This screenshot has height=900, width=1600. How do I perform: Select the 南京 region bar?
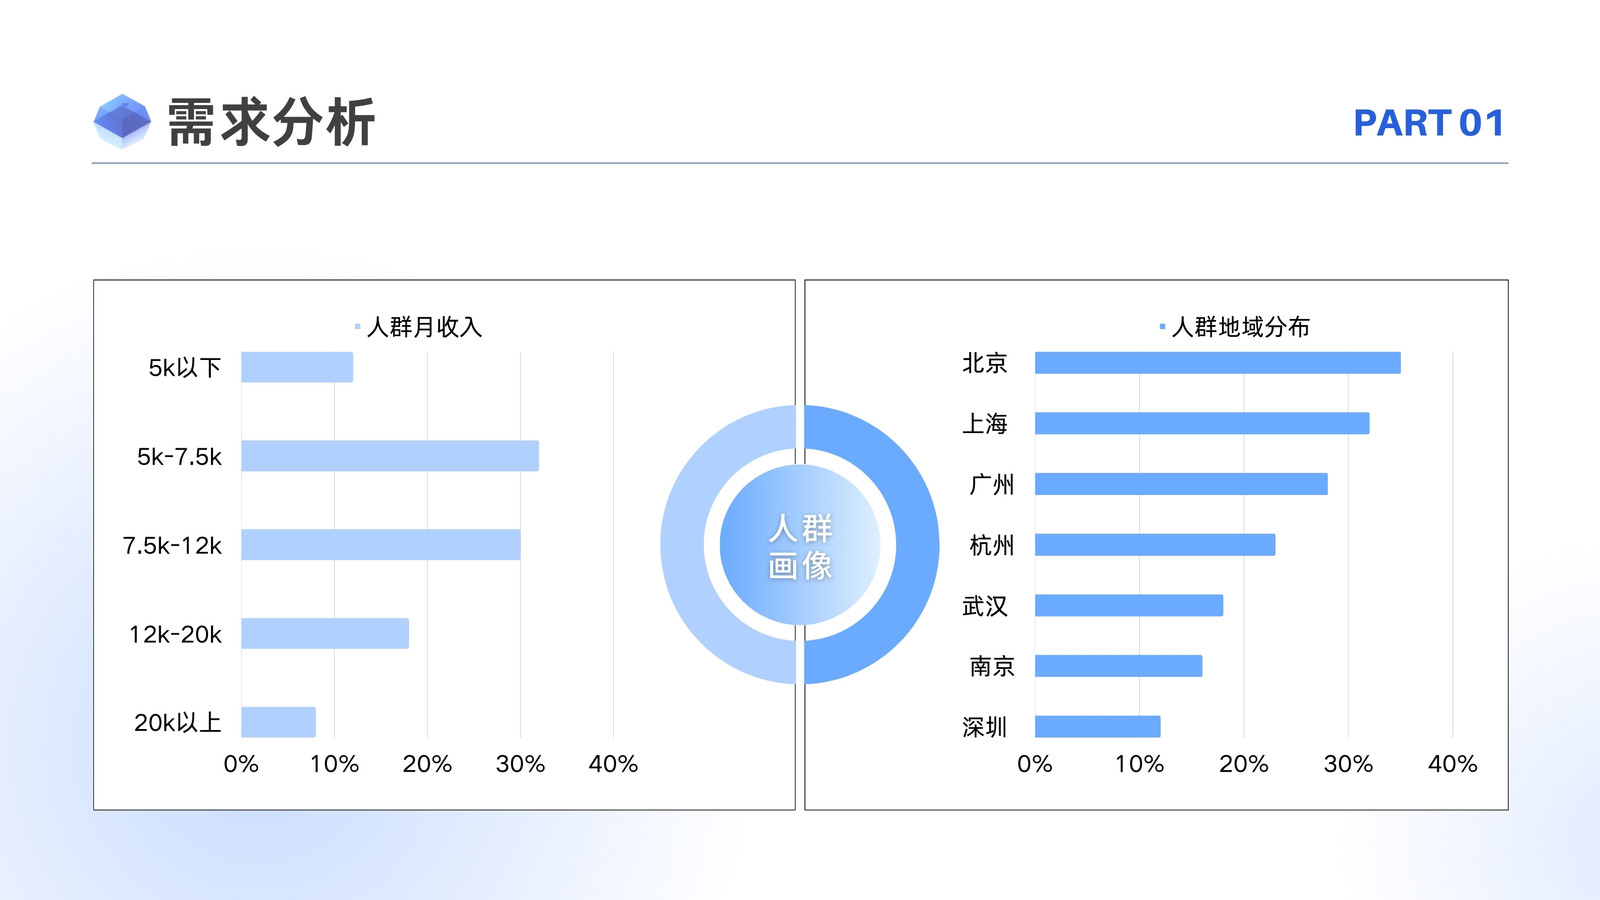(1119, 666)
